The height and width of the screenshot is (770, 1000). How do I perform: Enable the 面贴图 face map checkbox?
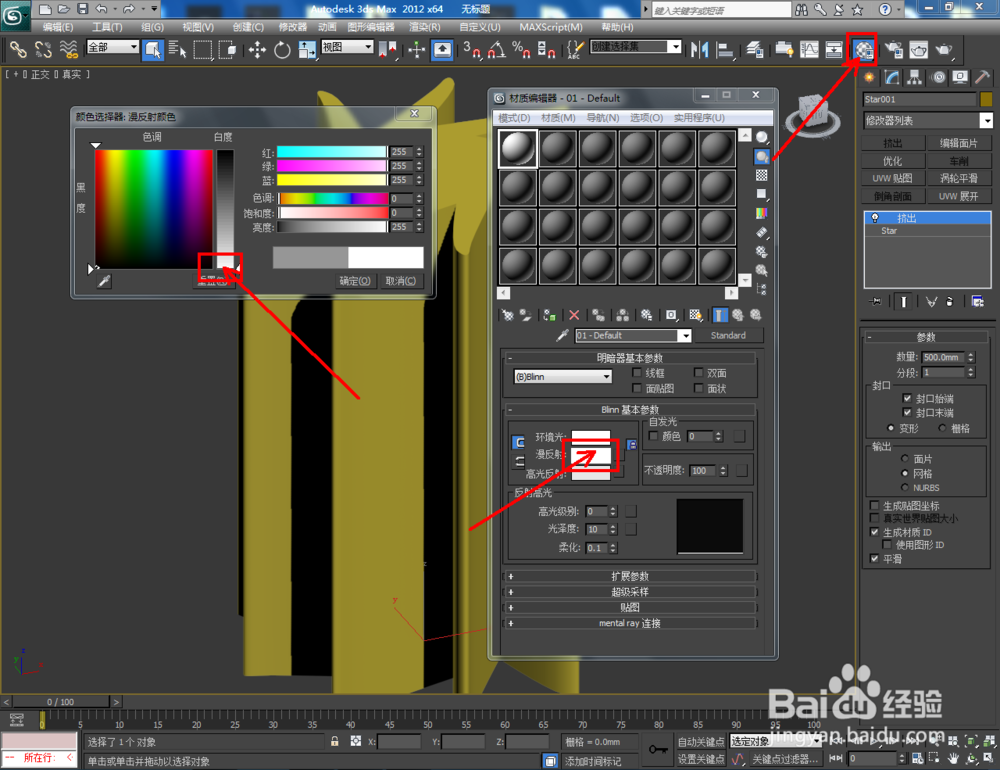pos(636,389)
